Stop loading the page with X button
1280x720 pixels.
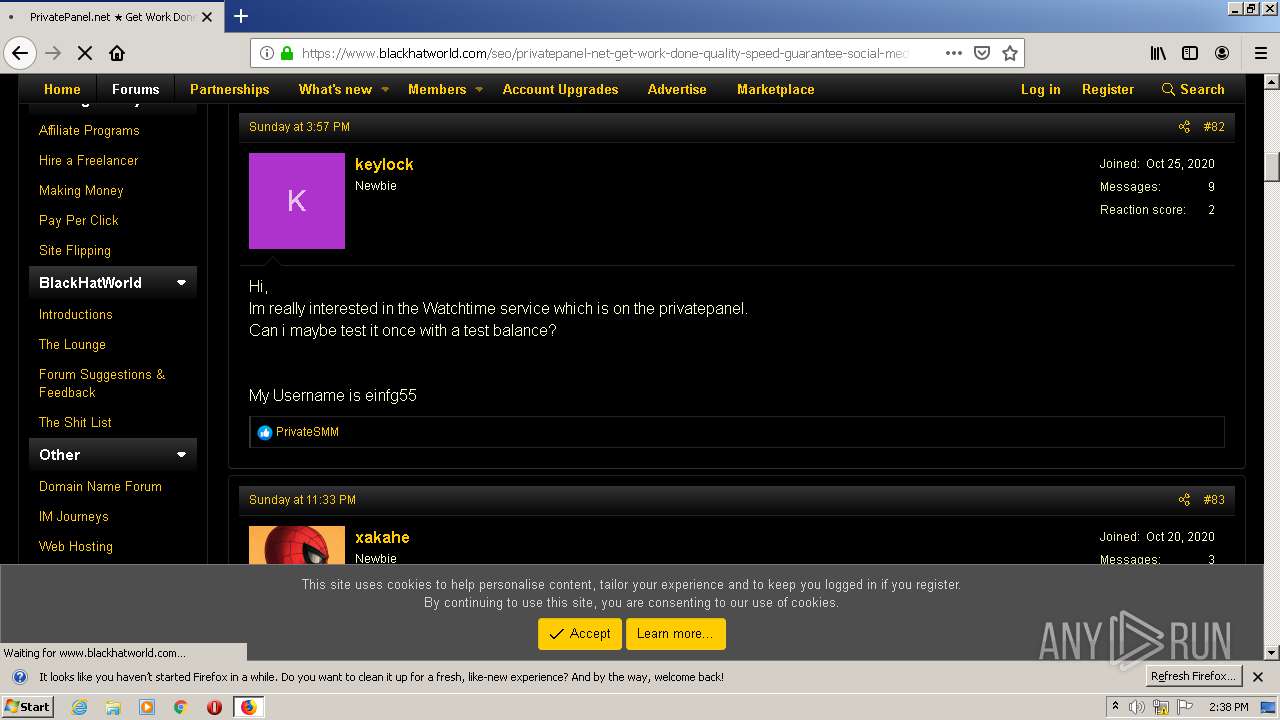(85, 53)
